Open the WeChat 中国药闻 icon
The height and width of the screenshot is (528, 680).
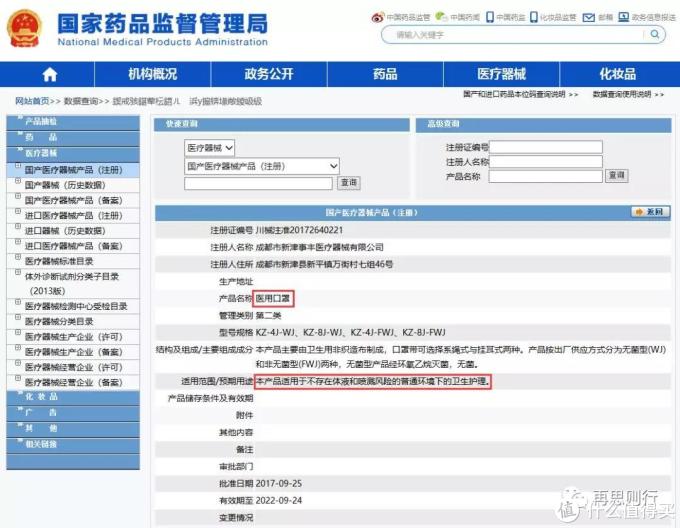(441, 17)
